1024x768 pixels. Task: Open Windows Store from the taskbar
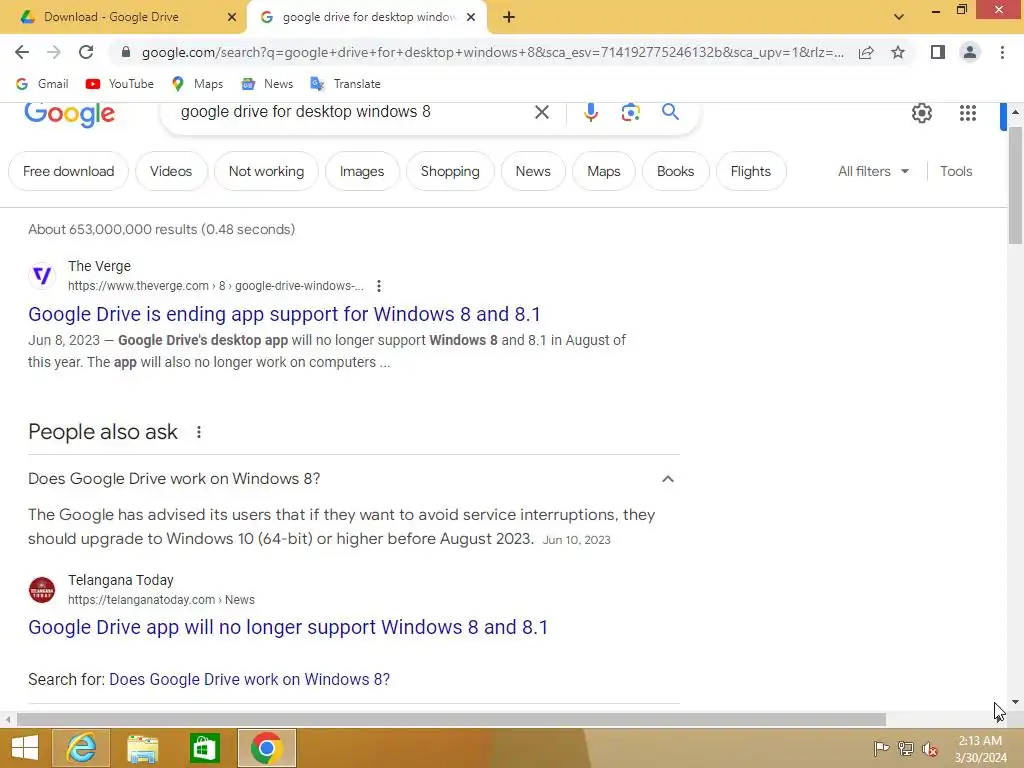204,748
